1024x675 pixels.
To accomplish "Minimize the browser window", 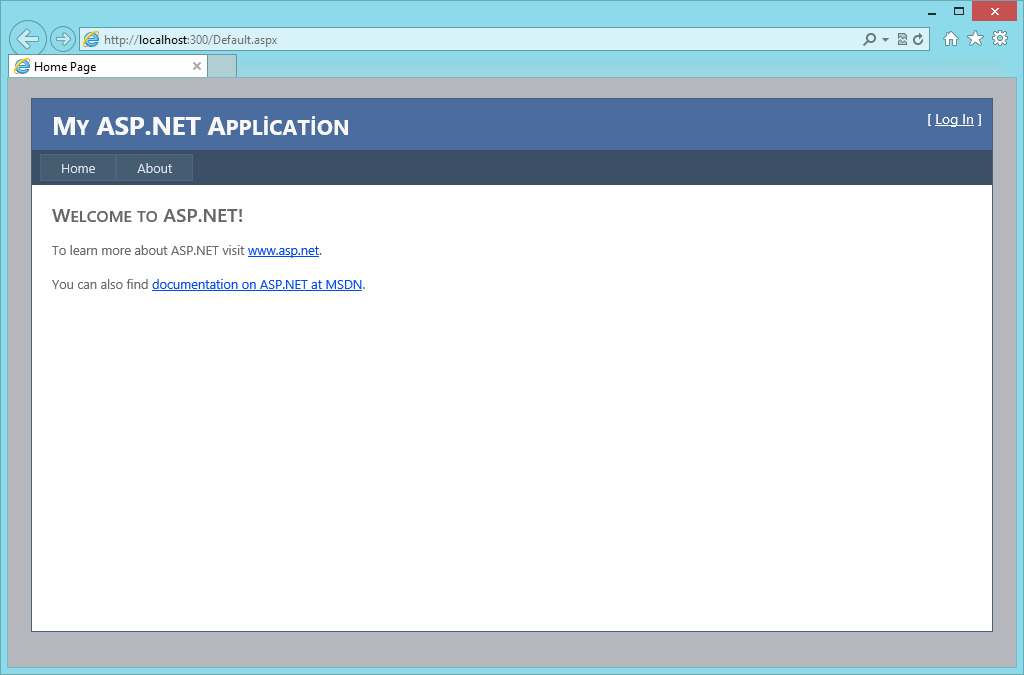I will click(932, 12).
